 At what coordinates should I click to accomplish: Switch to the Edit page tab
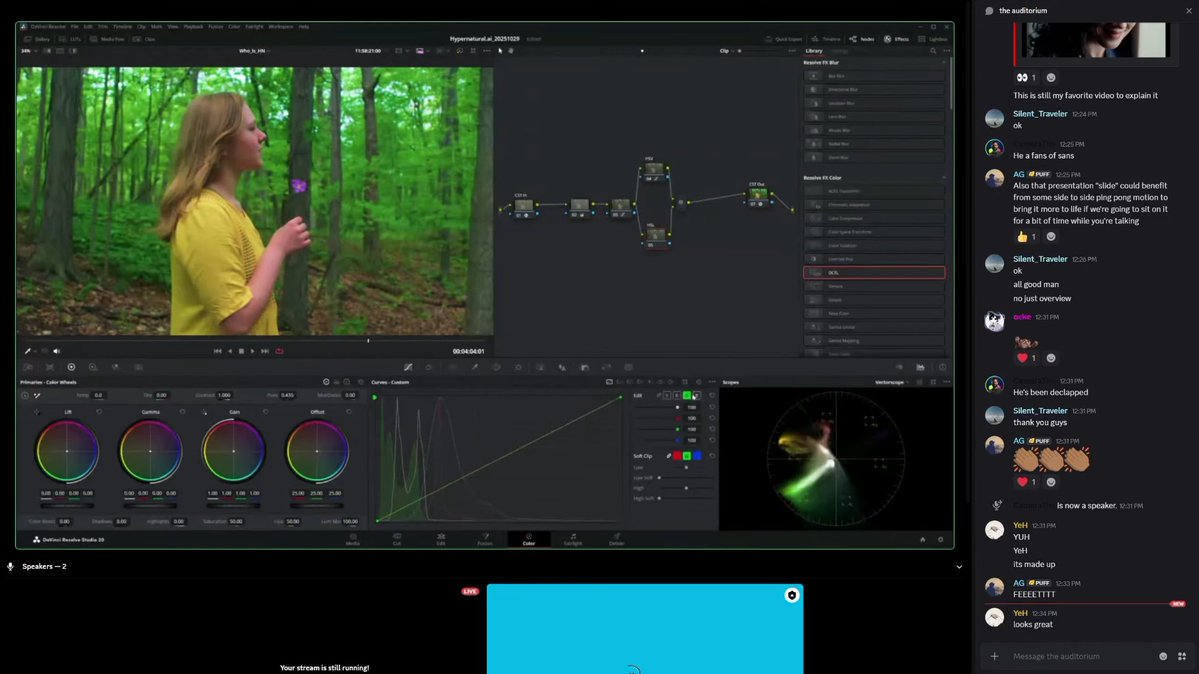coord(440,539)
